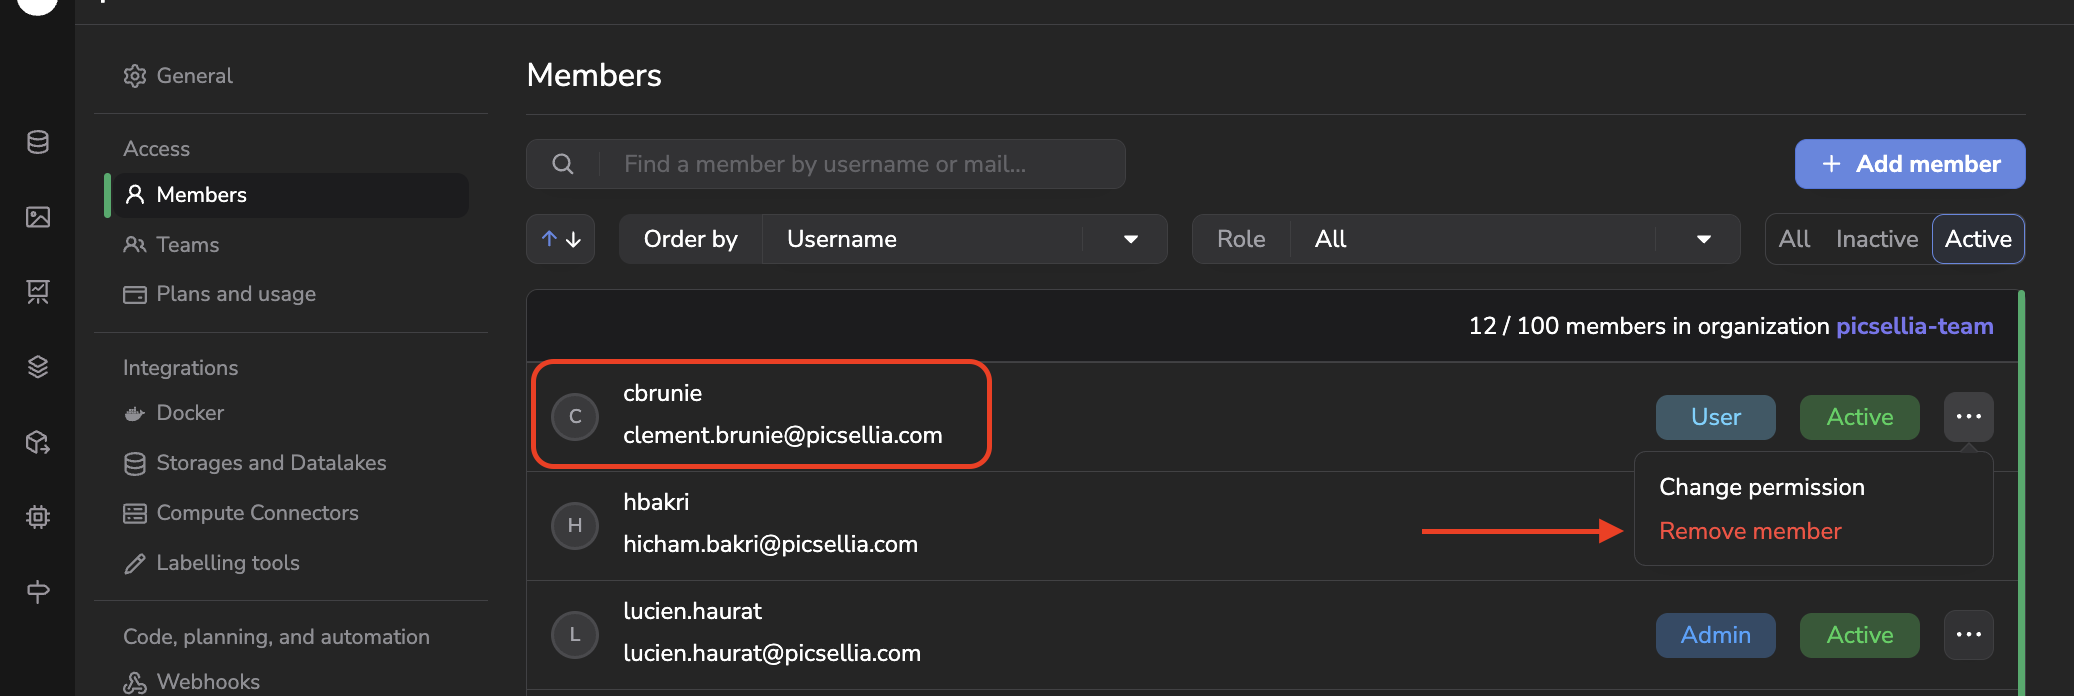This screenshot has height=696, width=2074.
Task: Show only Active members filter
Action: pos(1978,239)
